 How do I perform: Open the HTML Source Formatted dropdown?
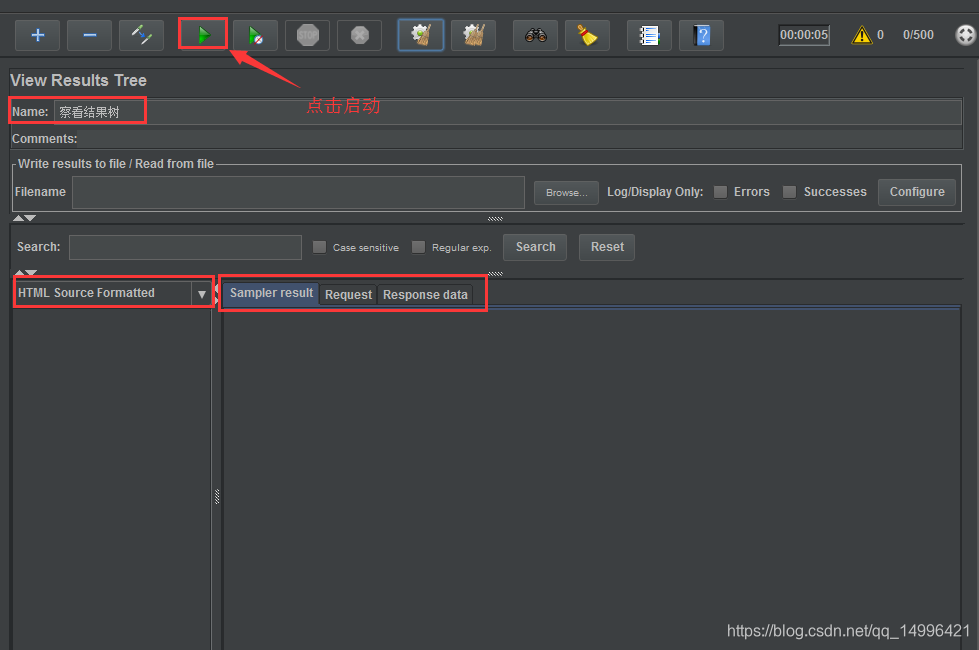point(202,293)
